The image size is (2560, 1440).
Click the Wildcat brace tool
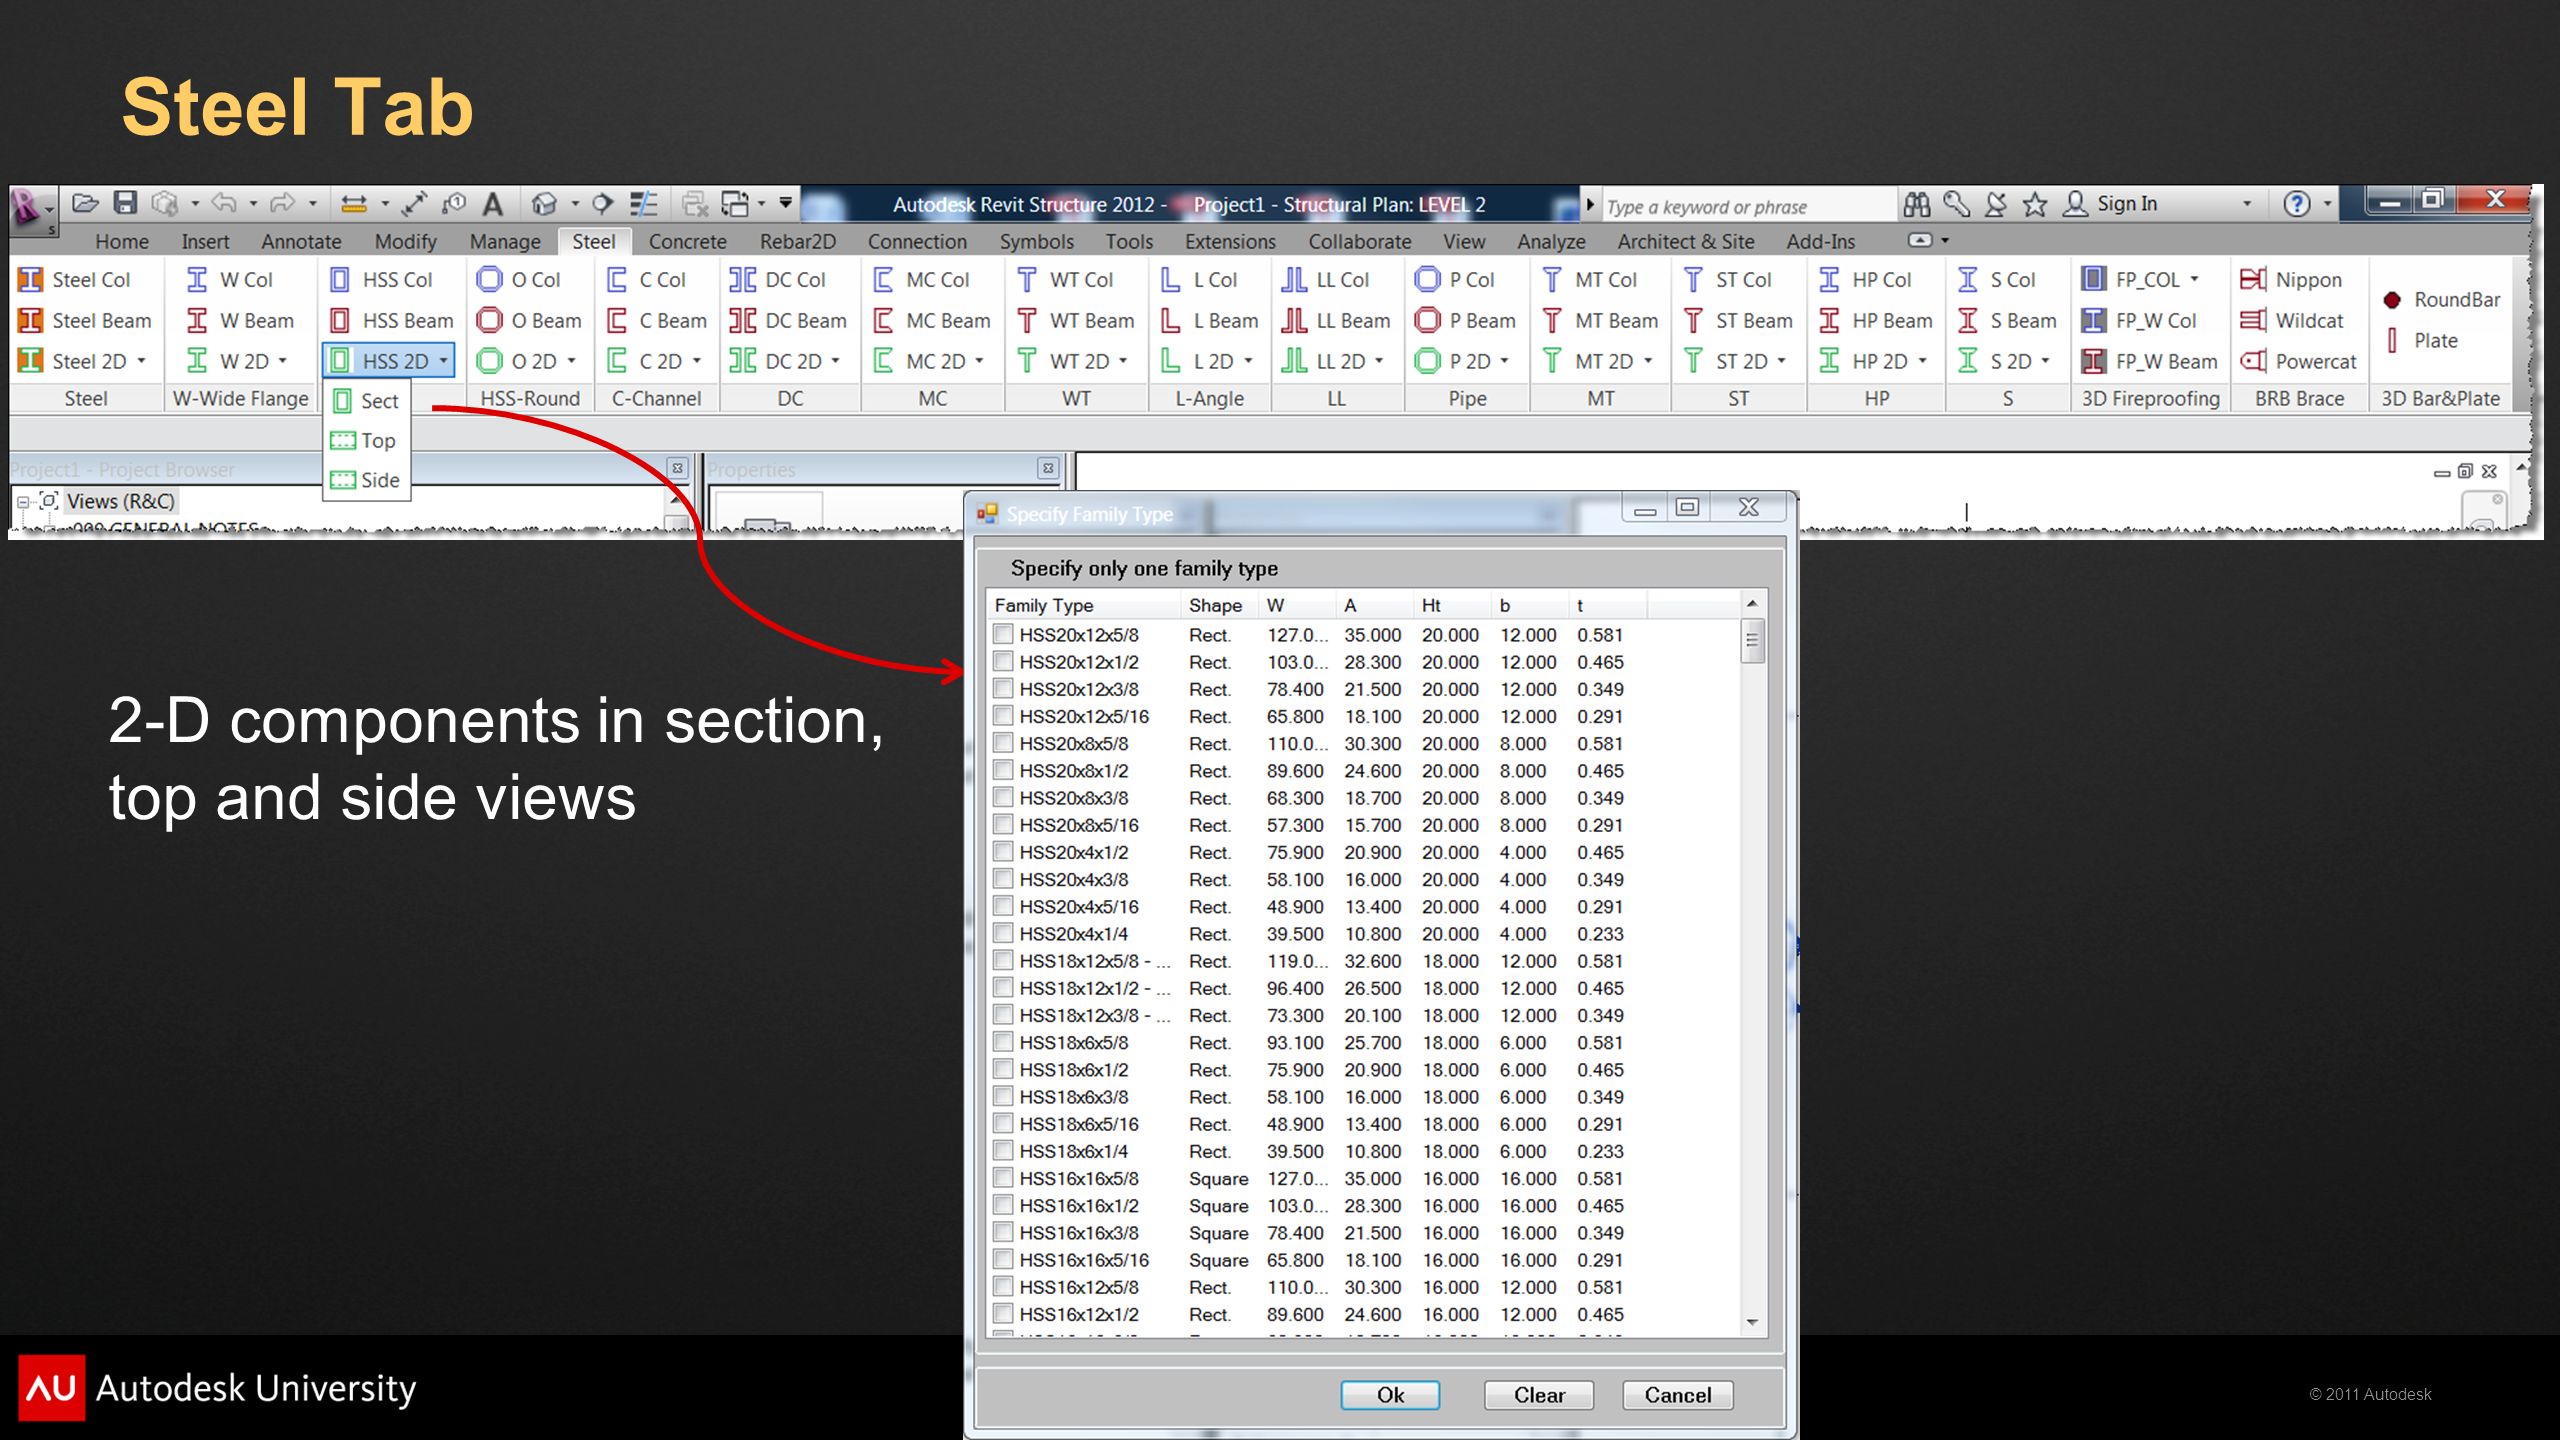point(2292,321)
